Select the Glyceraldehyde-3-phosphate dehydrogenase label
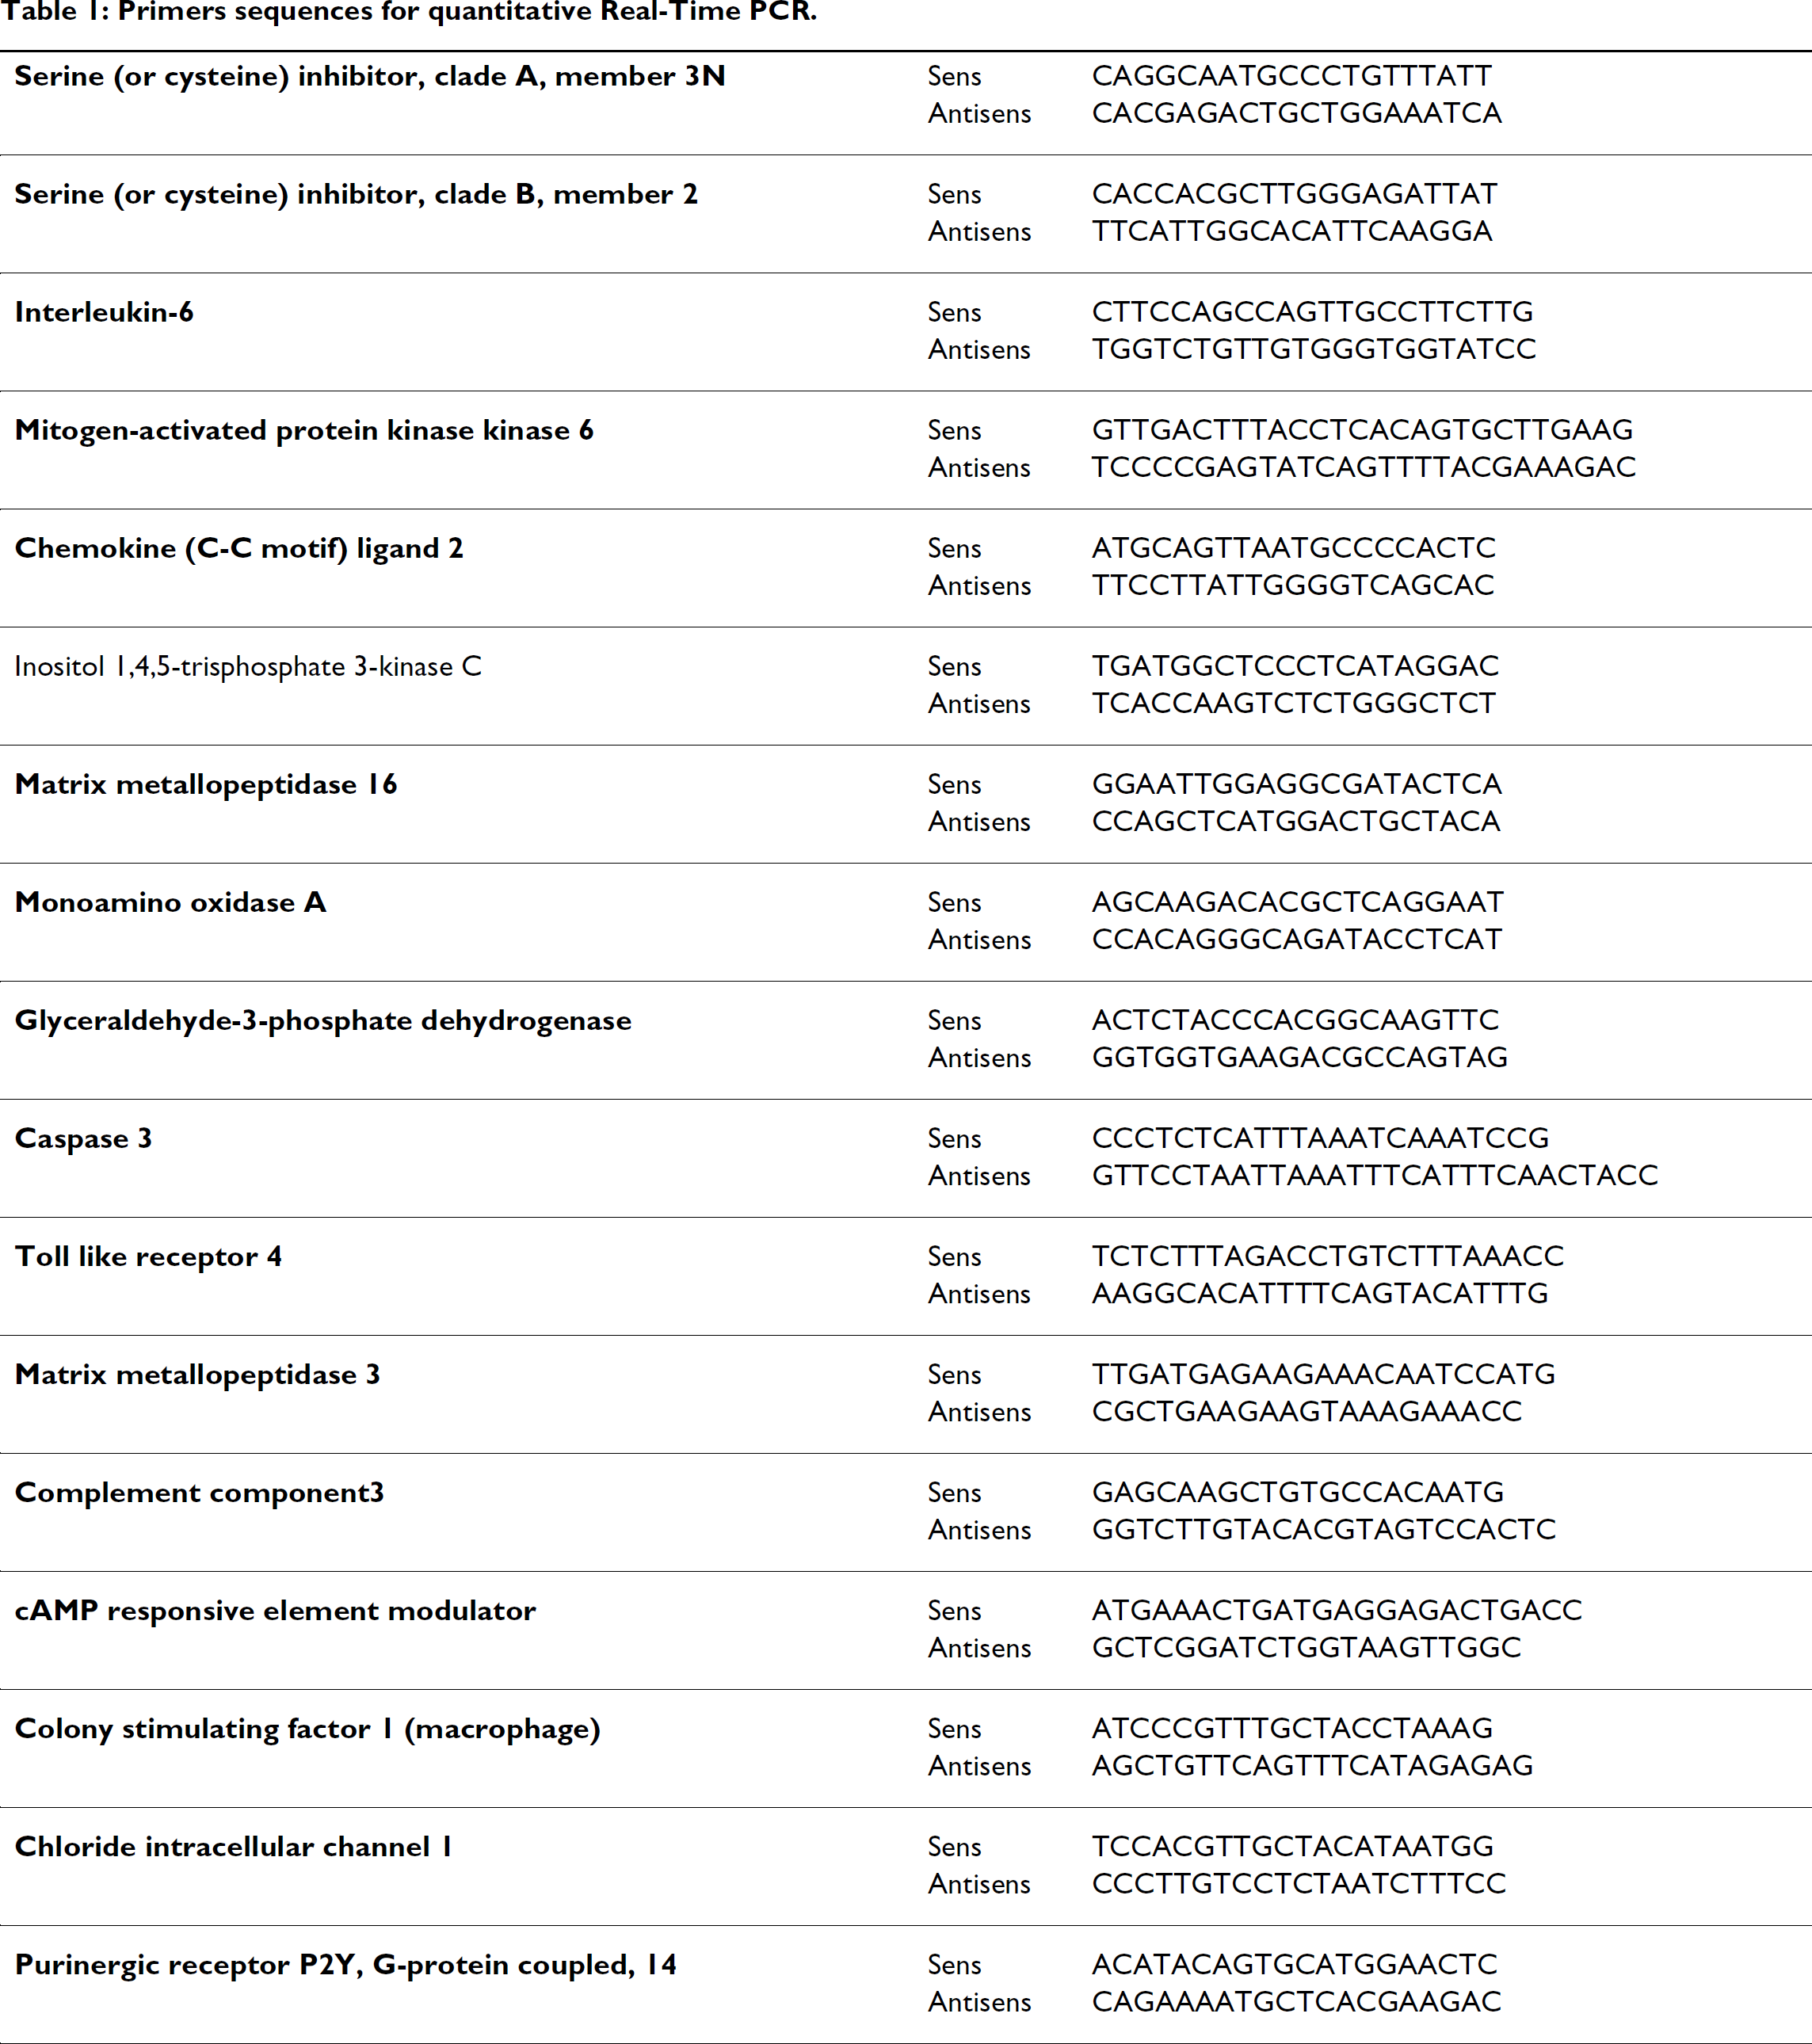Screen dimensions: 1812x2044 click(323, 1021)
